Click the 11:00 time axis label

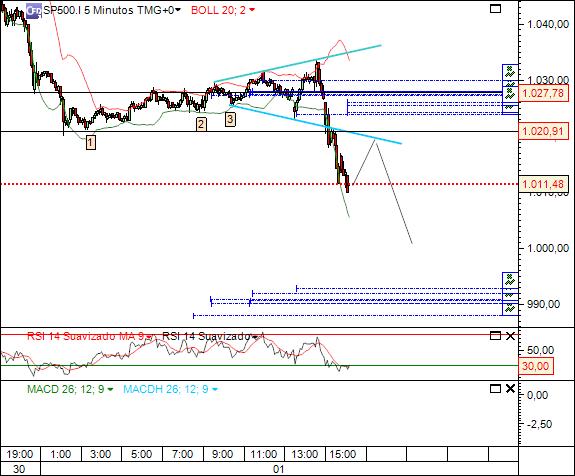pyautogui.click(x=264, y=454)
